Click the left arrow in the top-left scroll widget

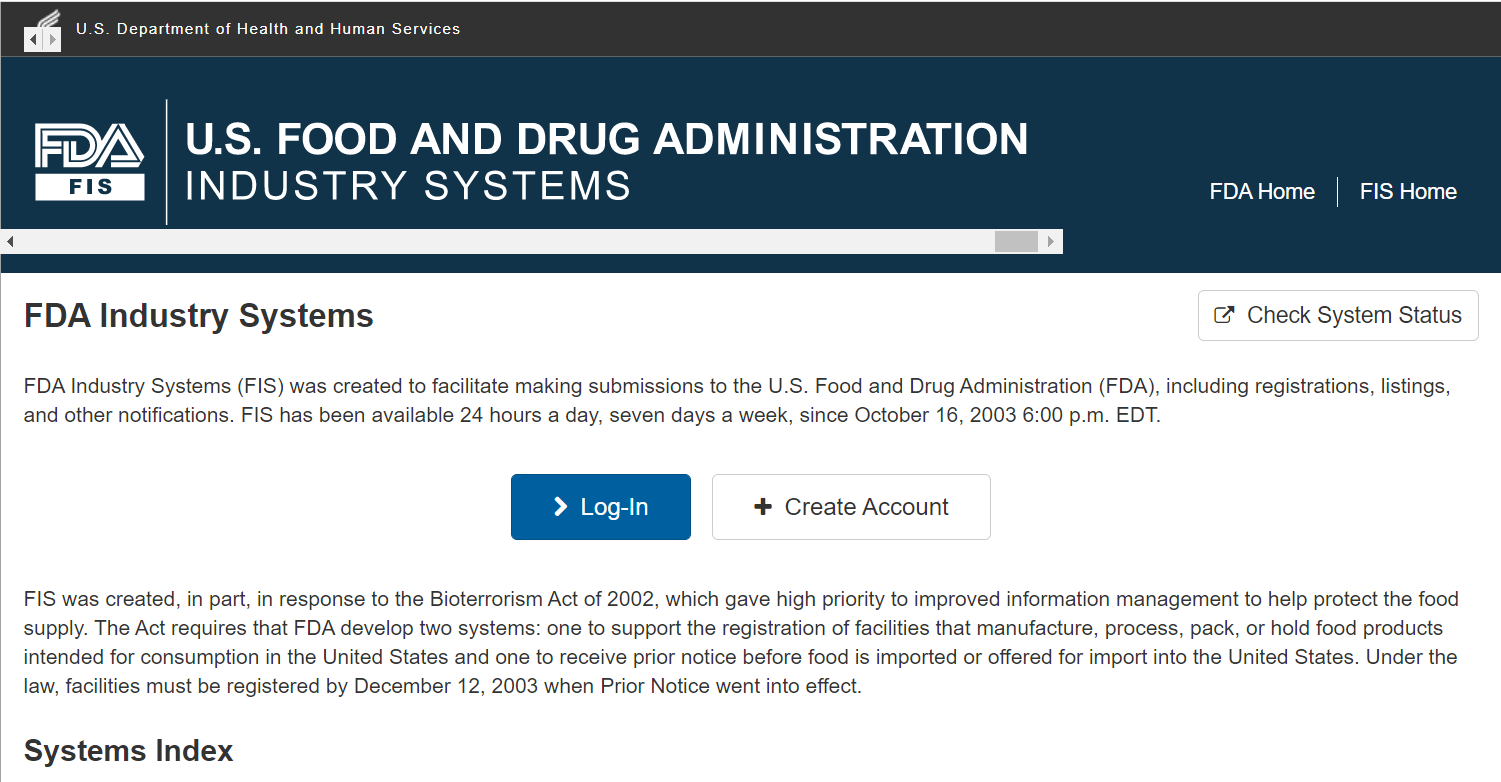click(32, 40)
